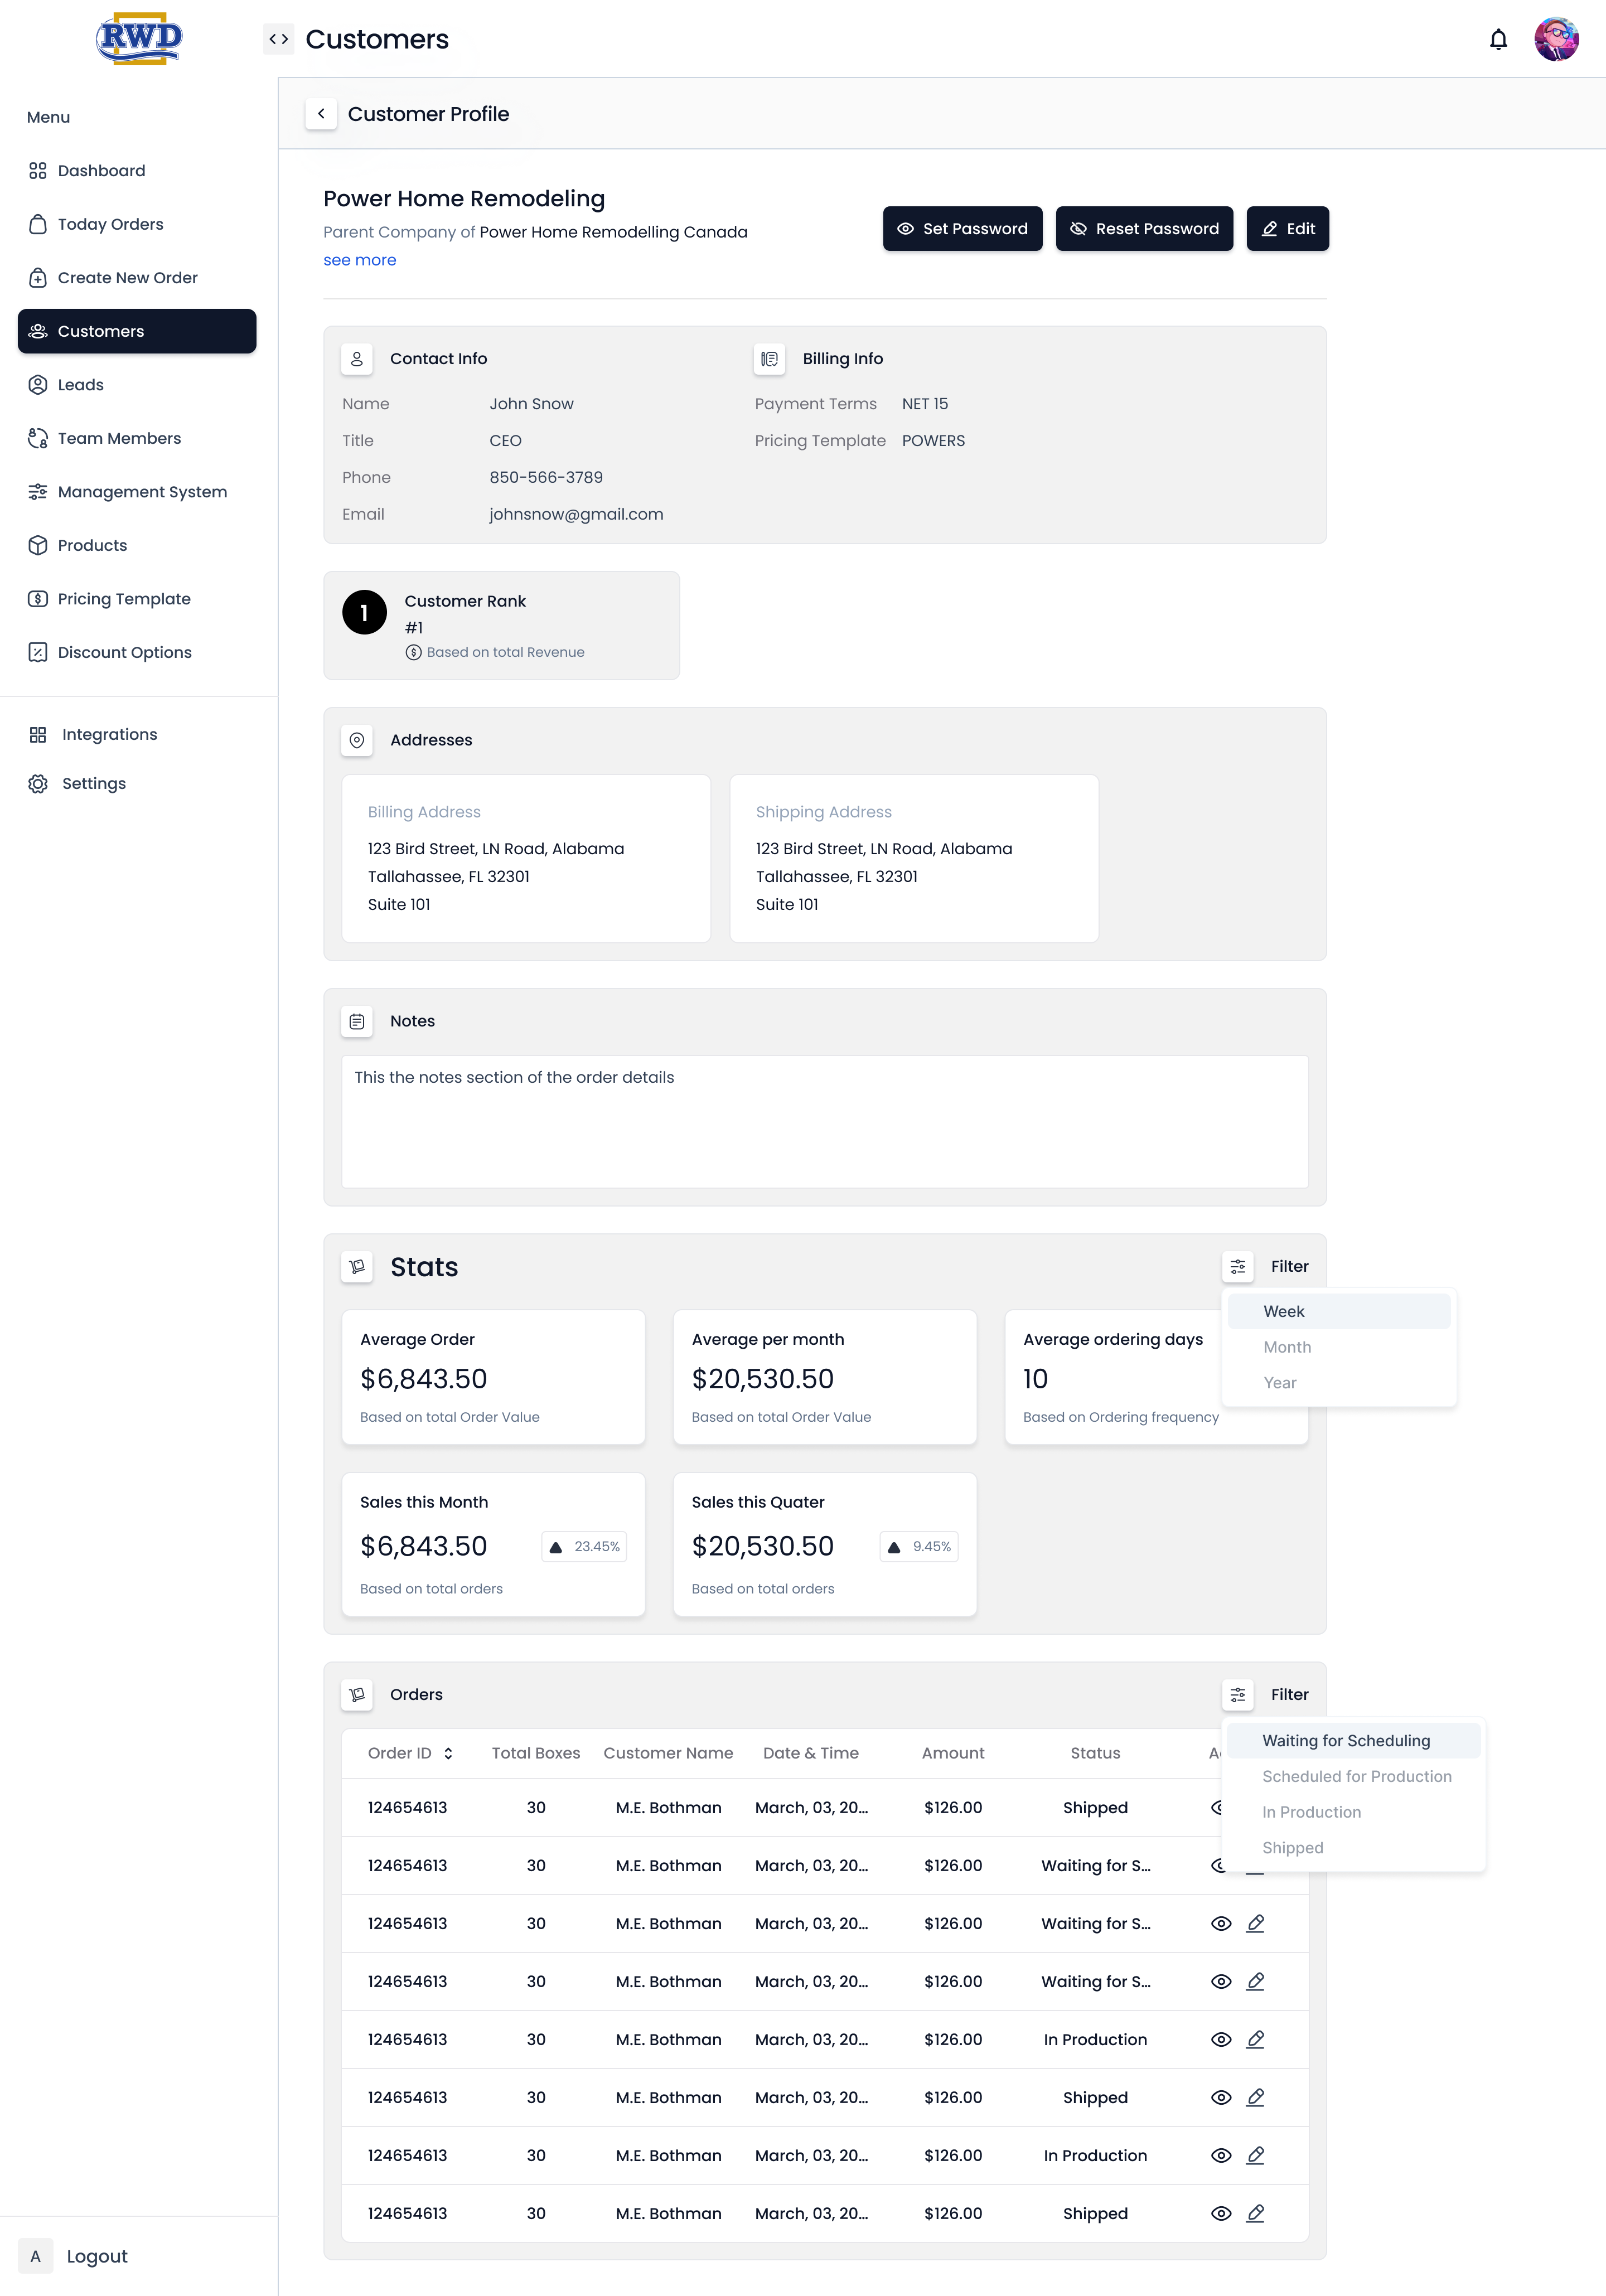Edit the fourth order row with pencil icon
The image size is (1606, 2296).
click(x=1256, y=1982)
